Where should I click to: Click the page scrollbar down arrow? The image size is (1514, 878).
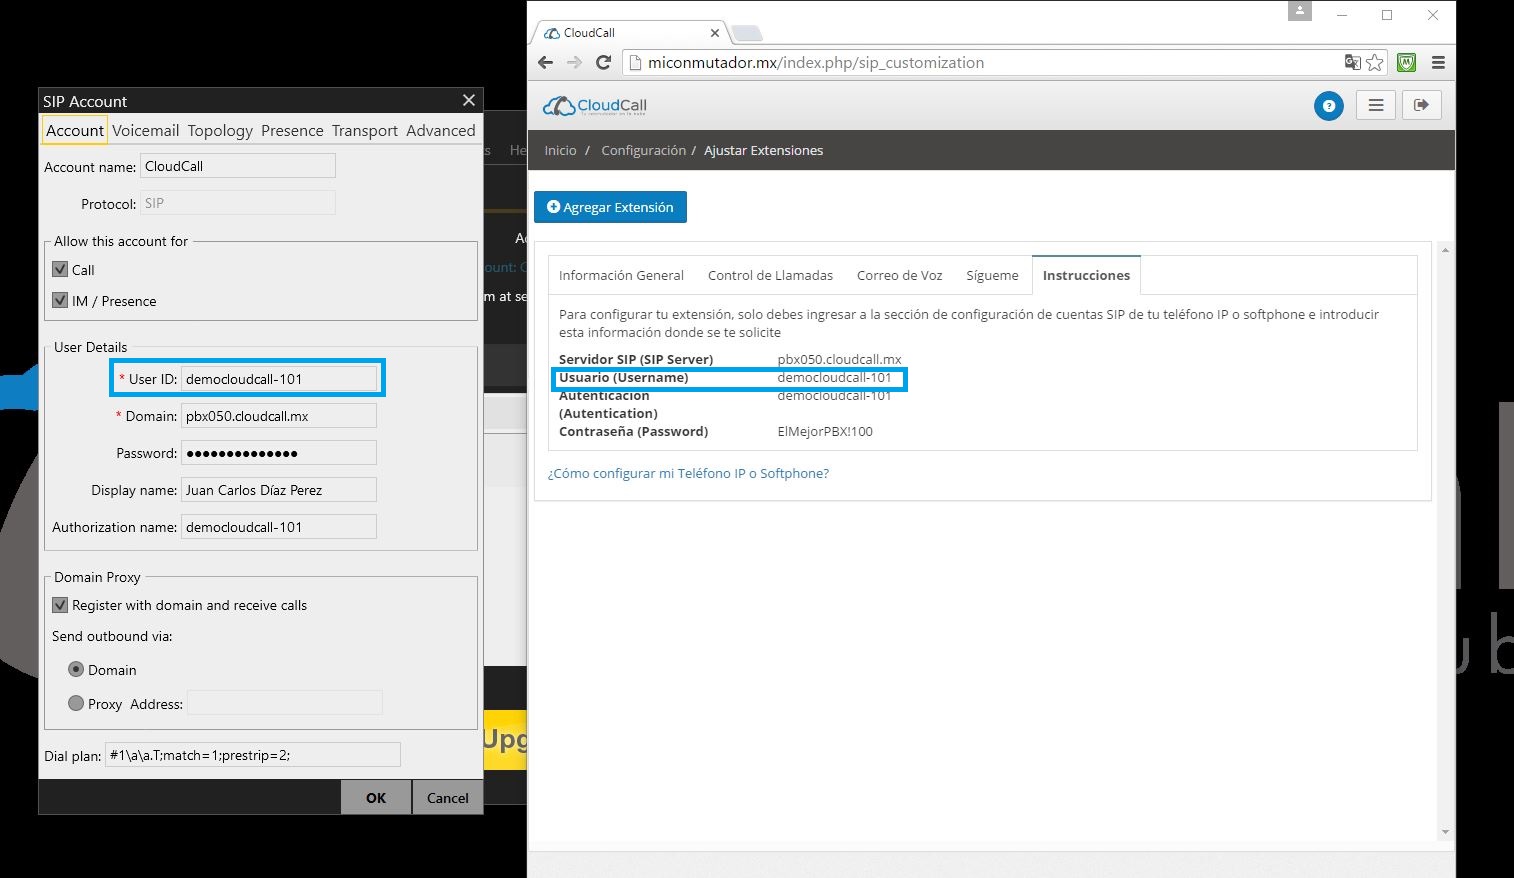(1444, 831)
